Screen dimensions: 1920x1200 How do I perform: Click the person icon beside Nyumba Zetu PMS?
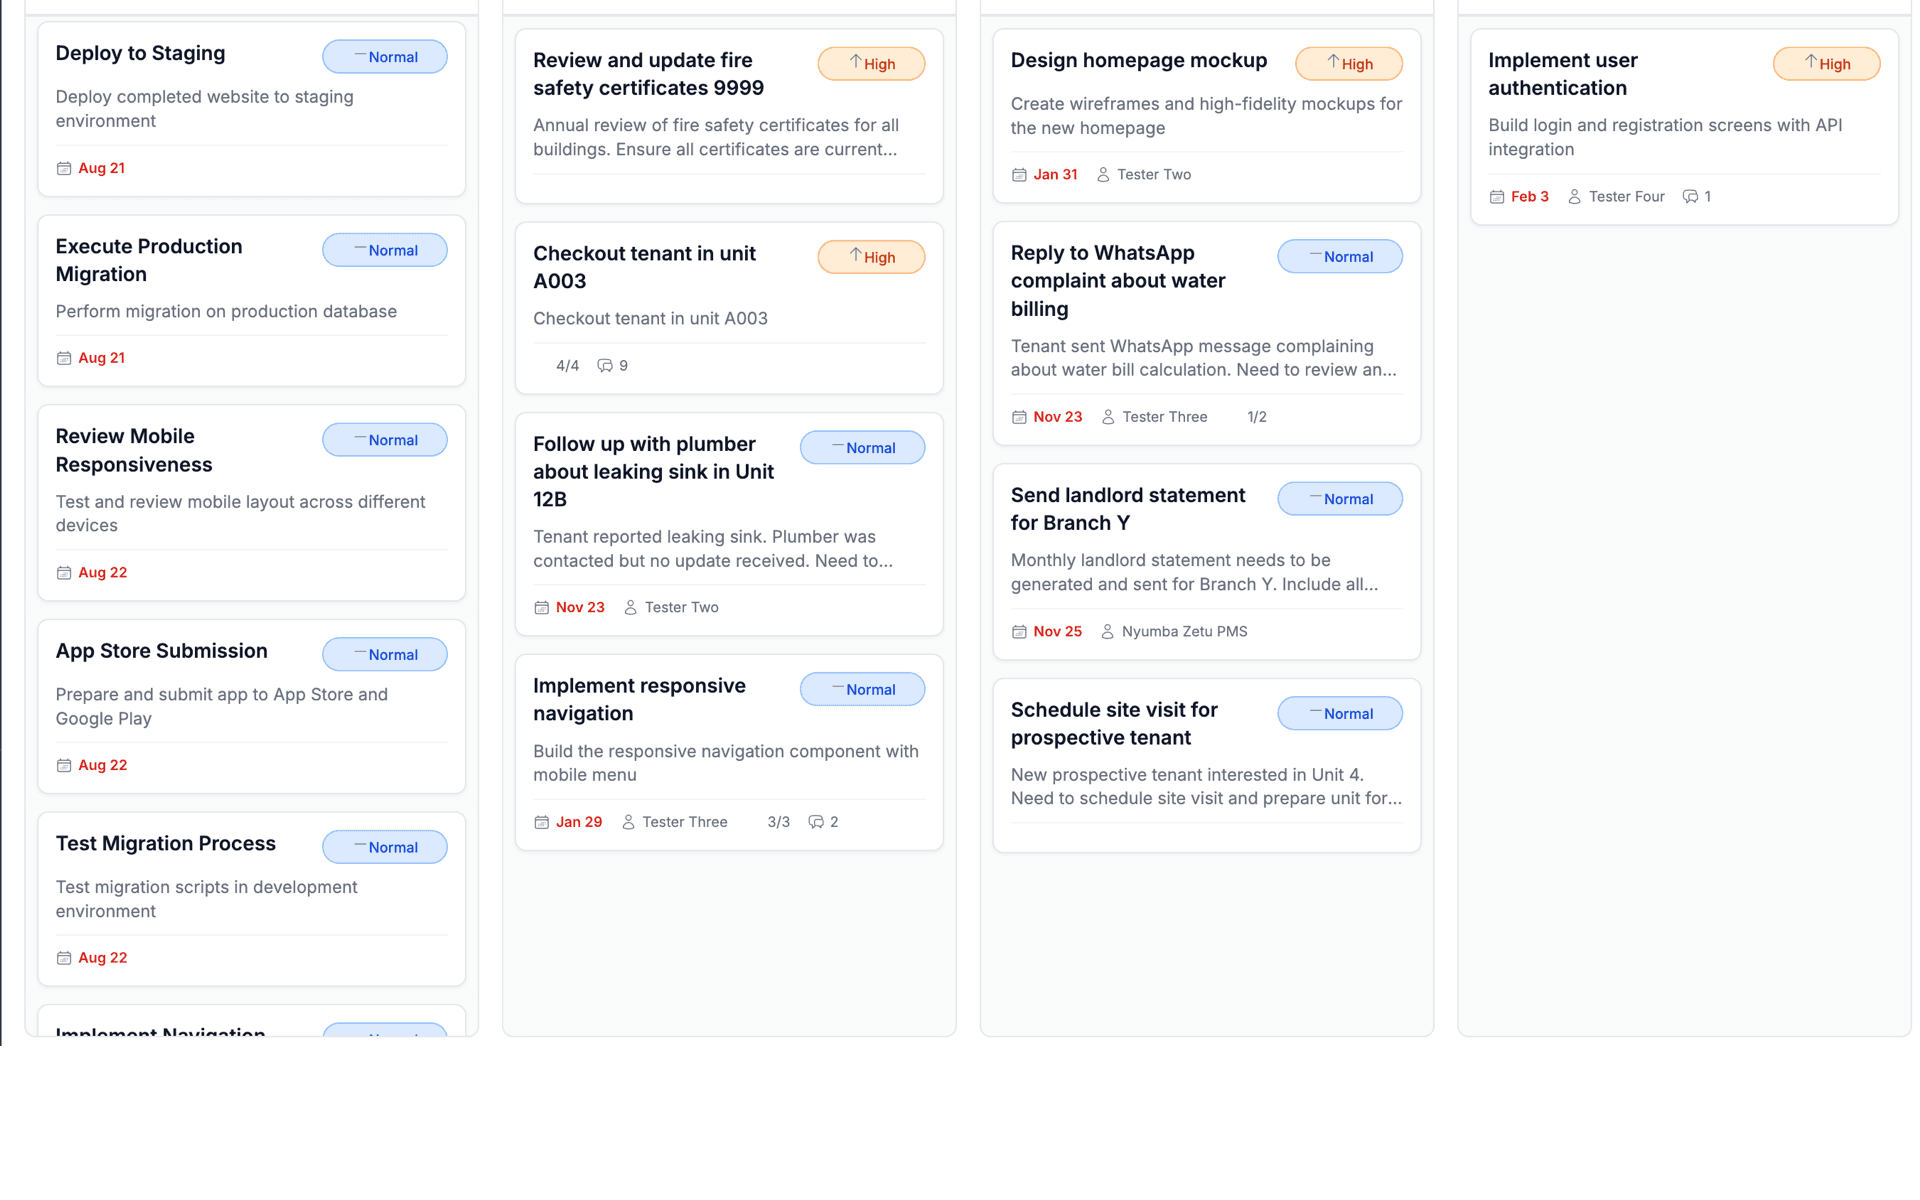pos(1107,631)
